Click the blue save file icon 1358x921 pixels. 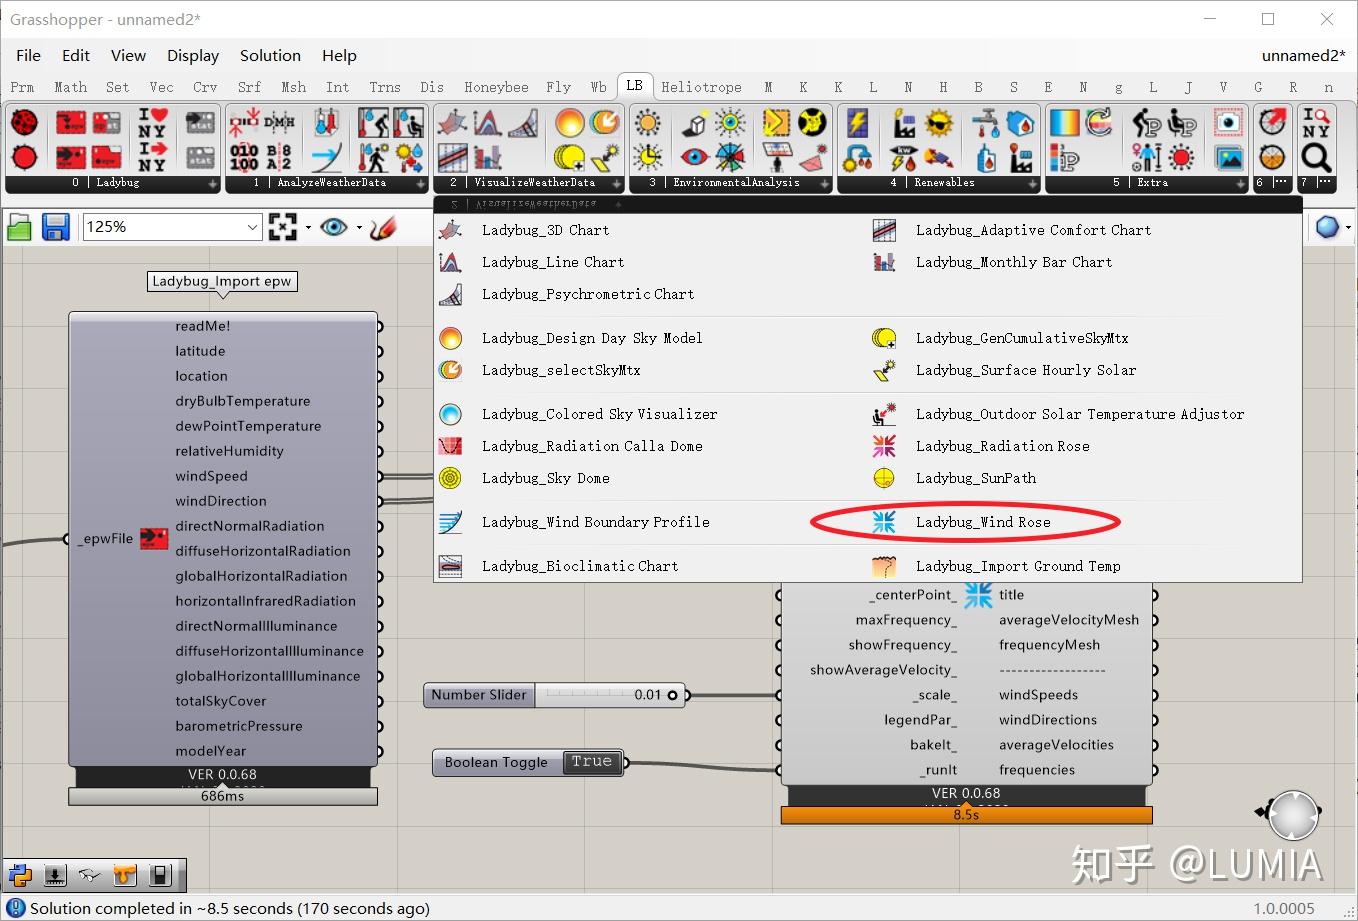coord(55,227)
